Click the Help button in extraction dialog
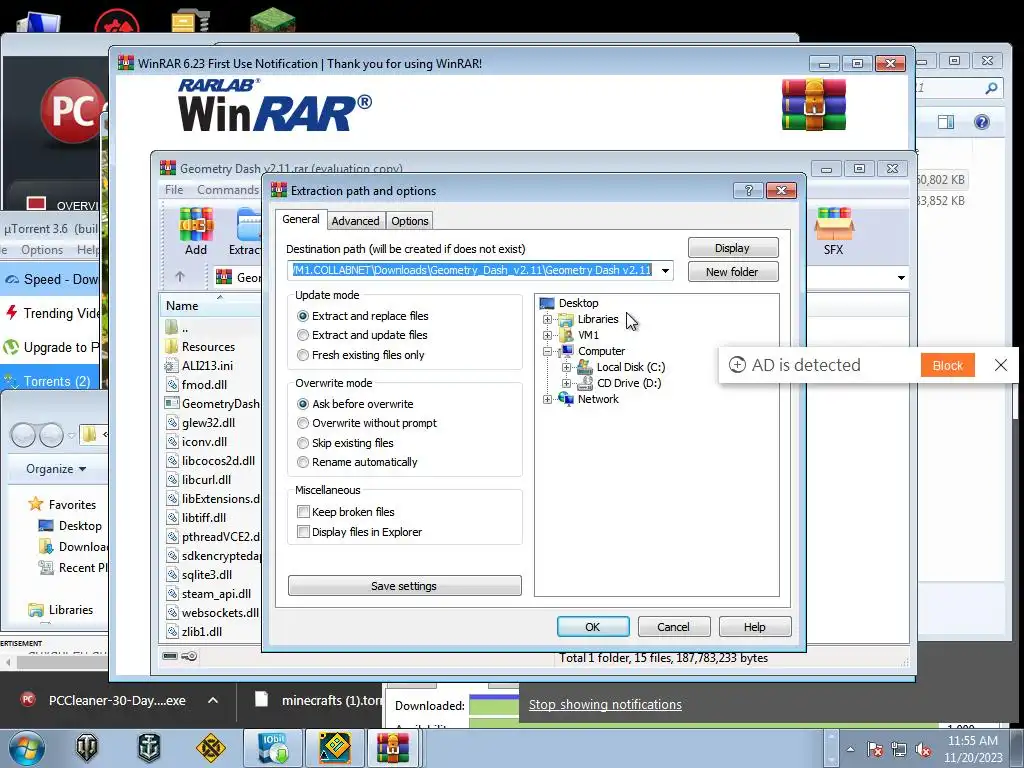 pos(754,627)
